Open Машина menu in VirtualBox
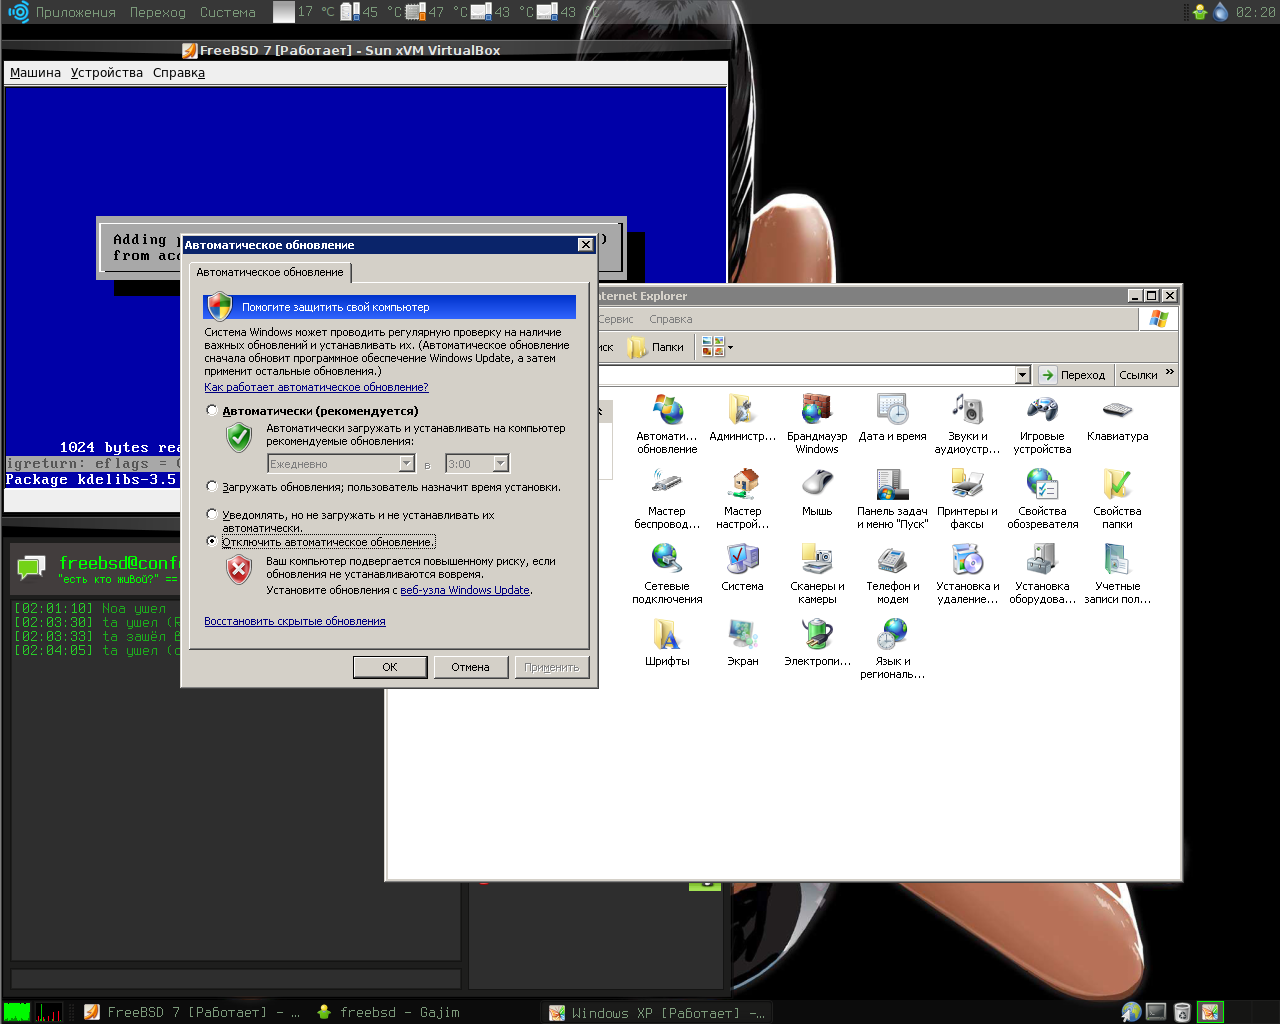1280x1024 pixels. (x=35, y=73)
